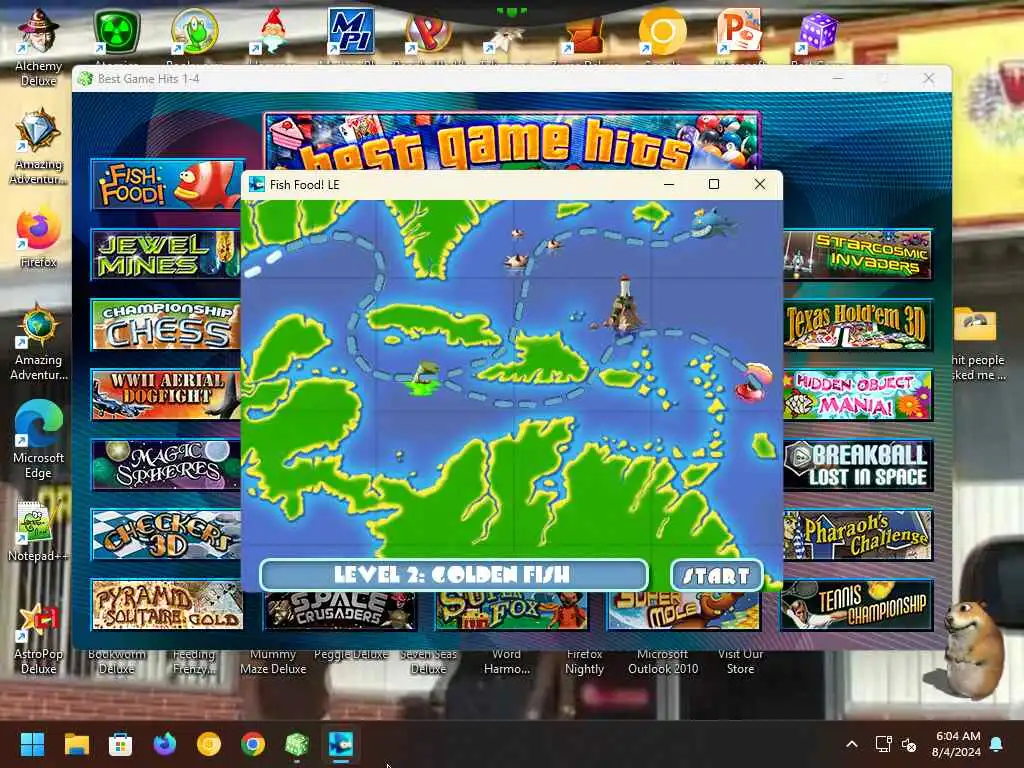Open Mummy Maze Deluxe desktop shortcut

(273, 662)
